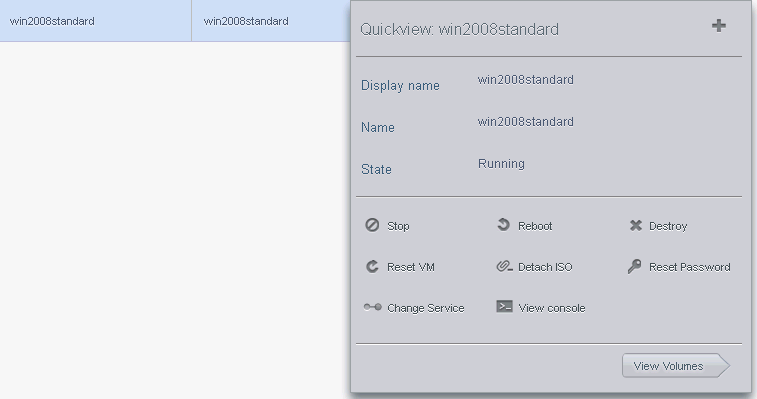
Task: Click the Name value win2008standard
Action: click(x=526, y=122)
